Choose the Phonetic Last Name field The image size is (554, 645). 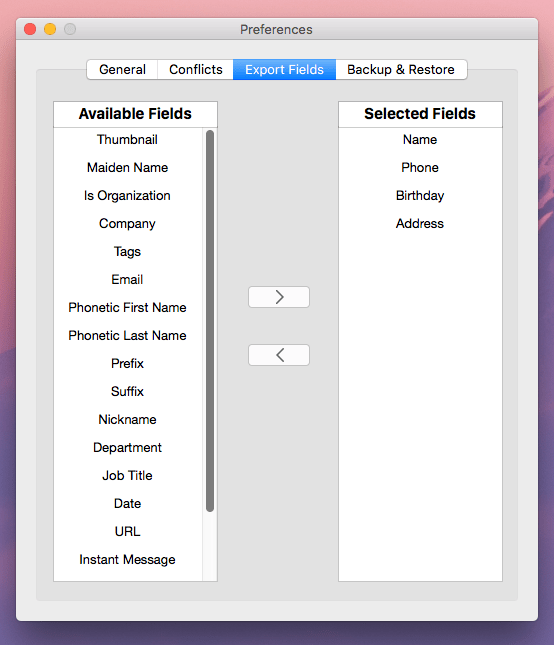[x=127, y=336]
